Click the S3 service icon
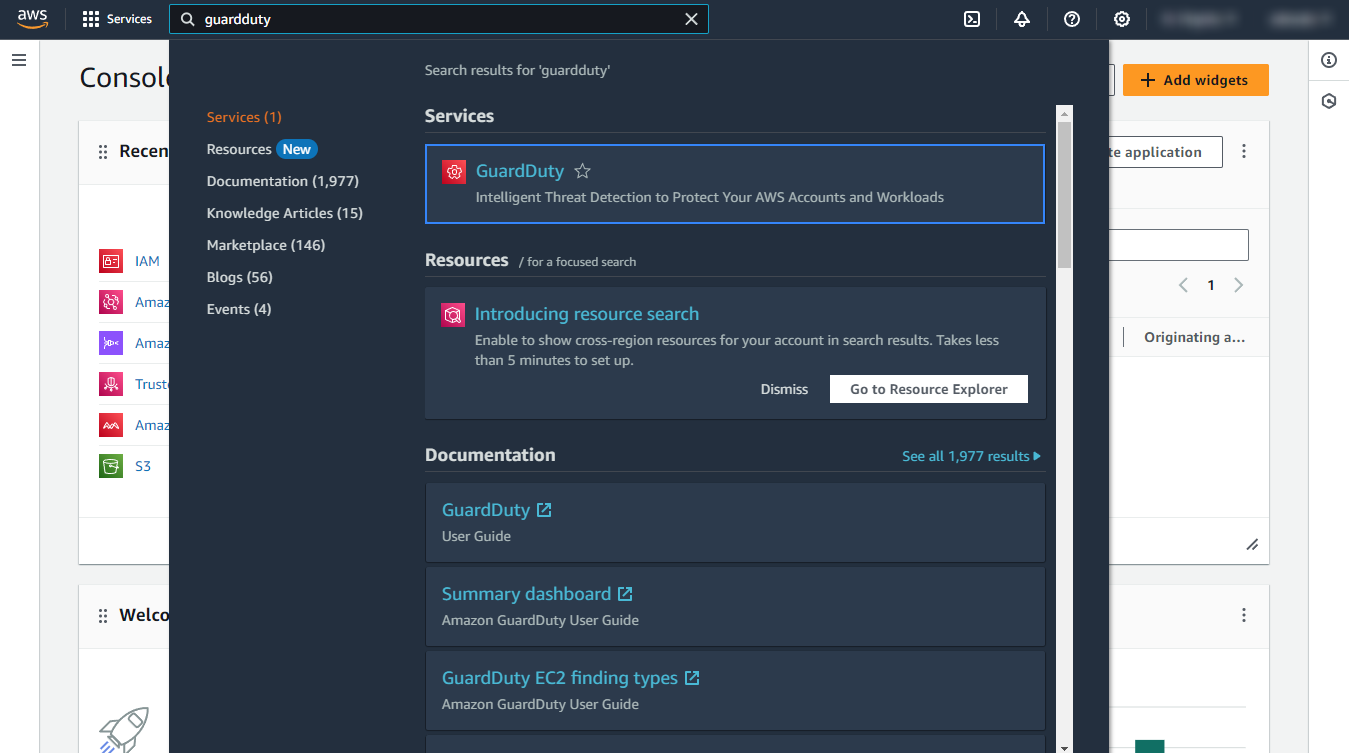 point(110,466)
